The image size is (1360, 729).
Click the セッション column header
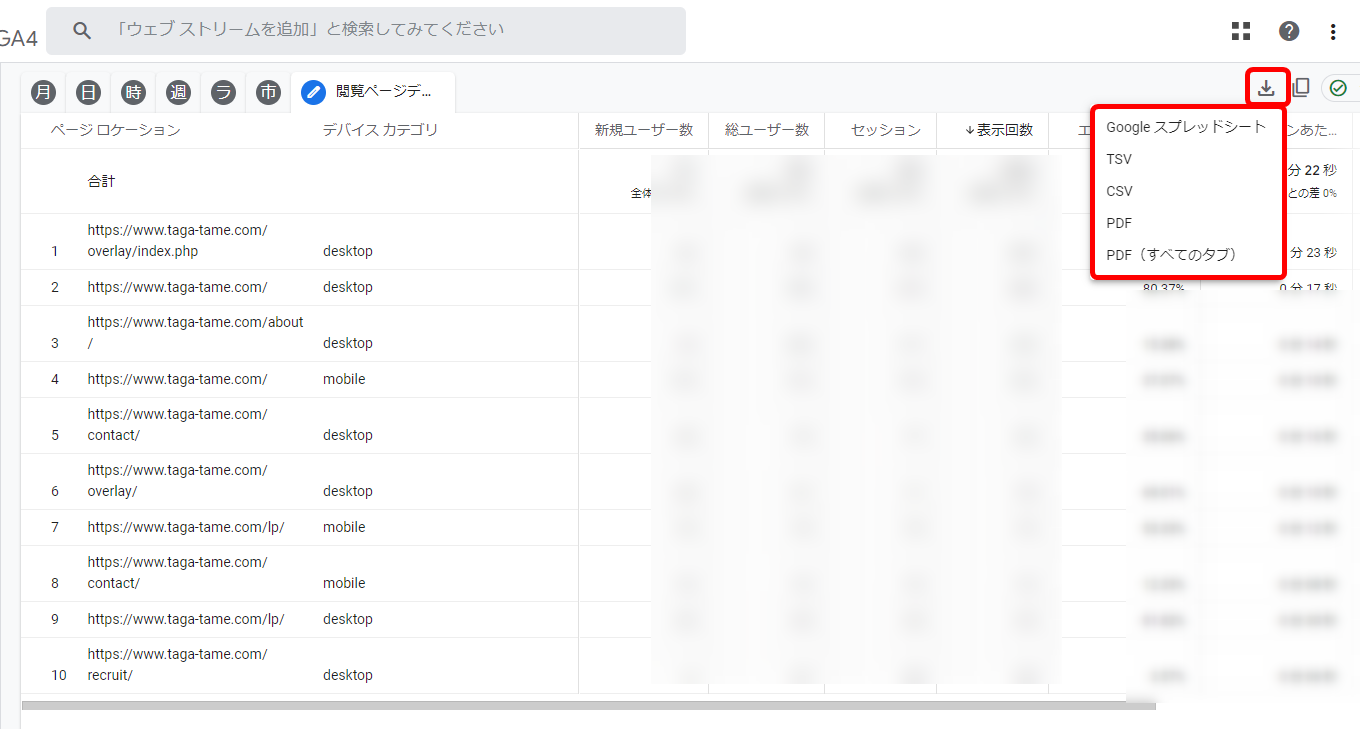tap(886, 130)
